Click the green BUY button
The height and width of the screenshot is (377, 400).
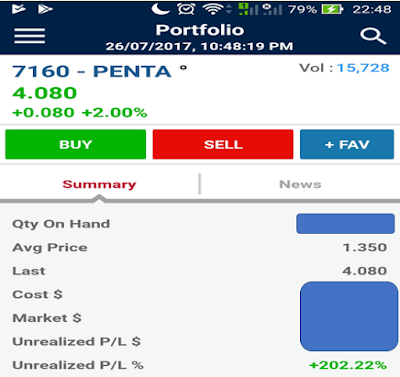pyautogui.click(x=76, y=144)
